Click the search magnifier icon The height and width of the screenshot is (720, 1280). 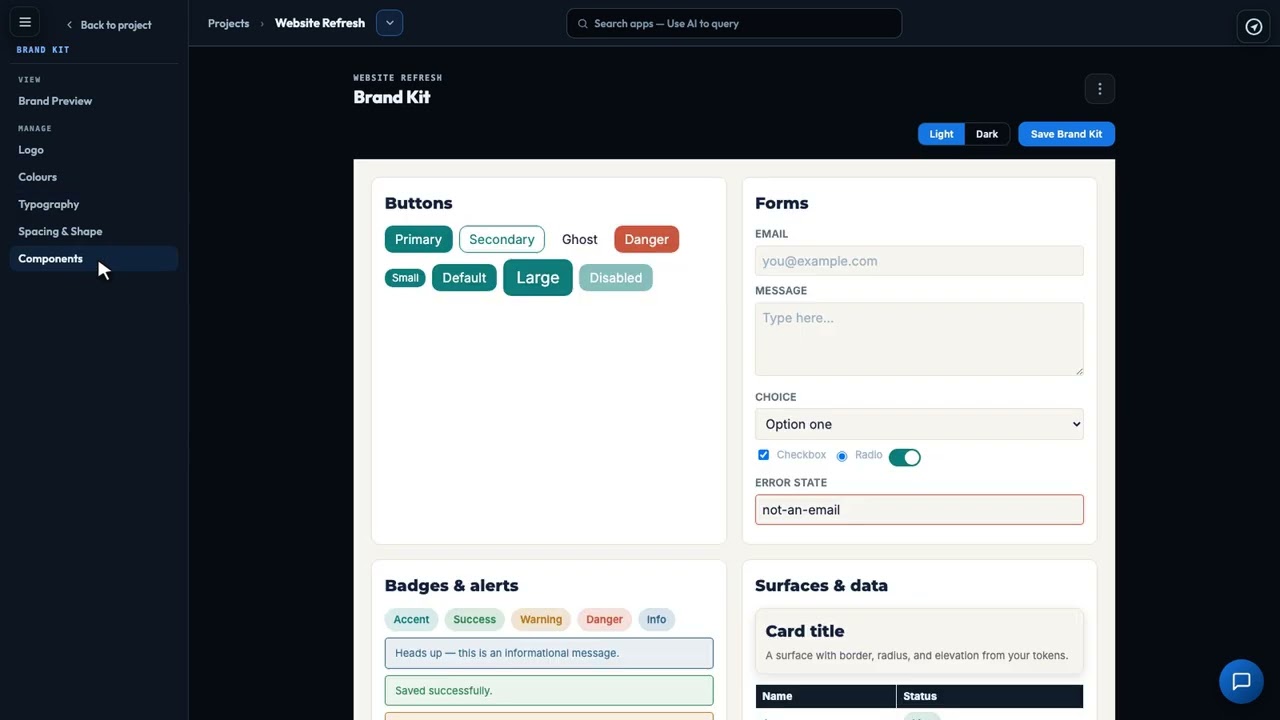point(583,24)
